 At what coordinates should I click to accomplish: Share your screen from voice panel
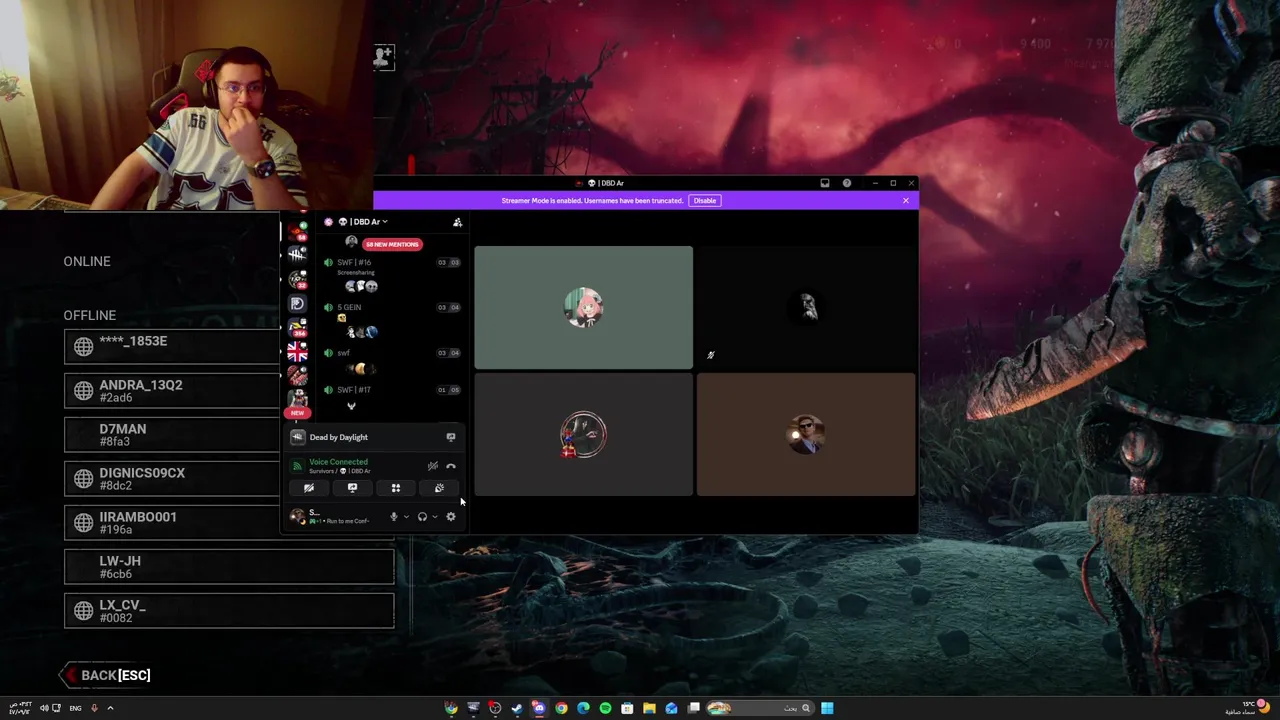coord(352,488)
